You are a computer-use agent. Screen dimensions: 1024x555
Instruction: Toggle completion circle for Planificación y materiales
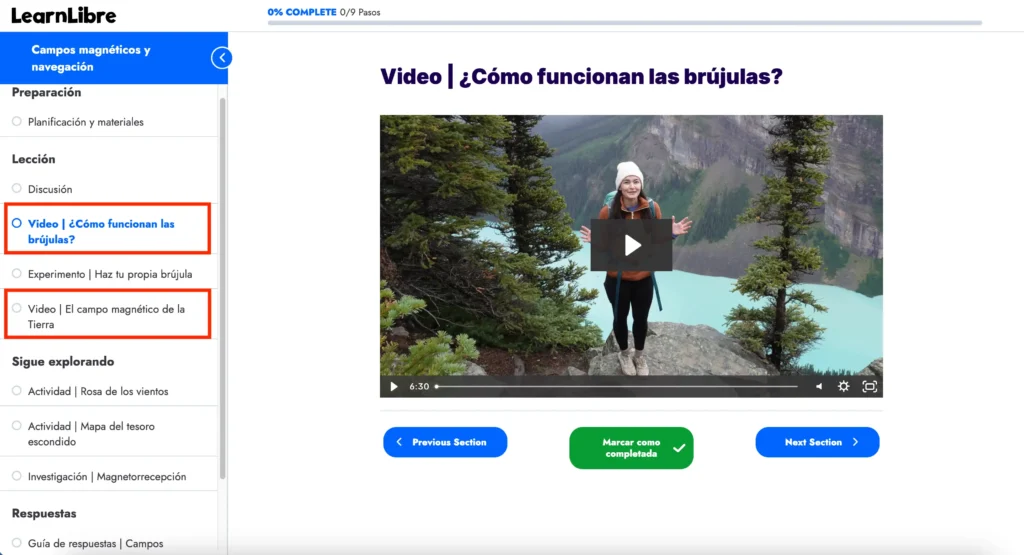coord(16,121)
